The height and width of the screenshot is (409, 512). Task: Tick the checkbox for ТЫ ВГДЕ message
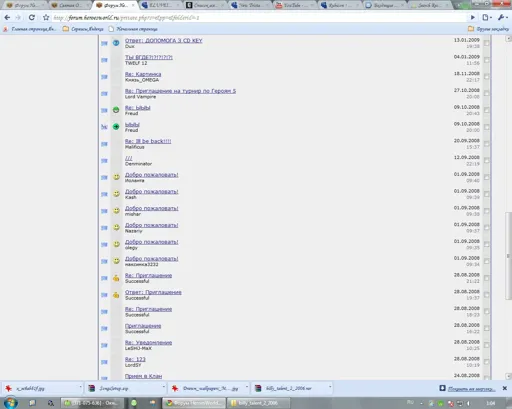[x=487, y=60]
